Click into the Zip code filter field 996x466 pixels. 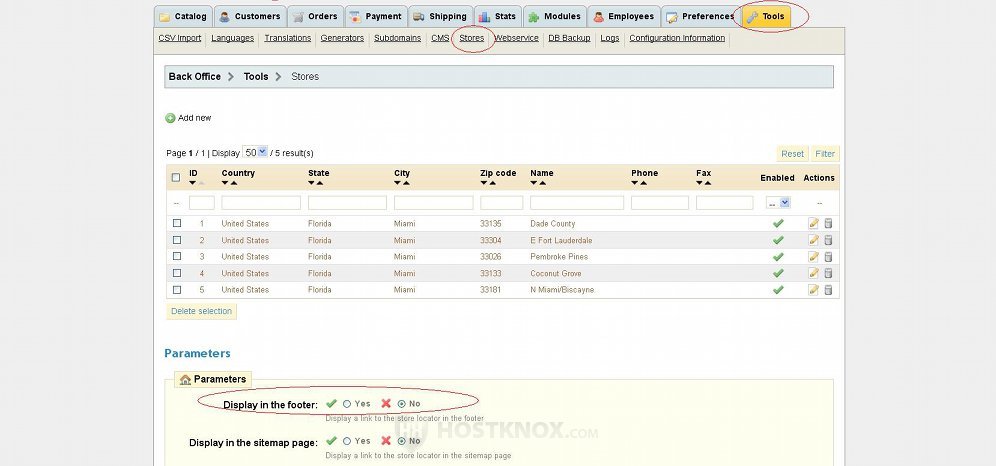(502, 203)
